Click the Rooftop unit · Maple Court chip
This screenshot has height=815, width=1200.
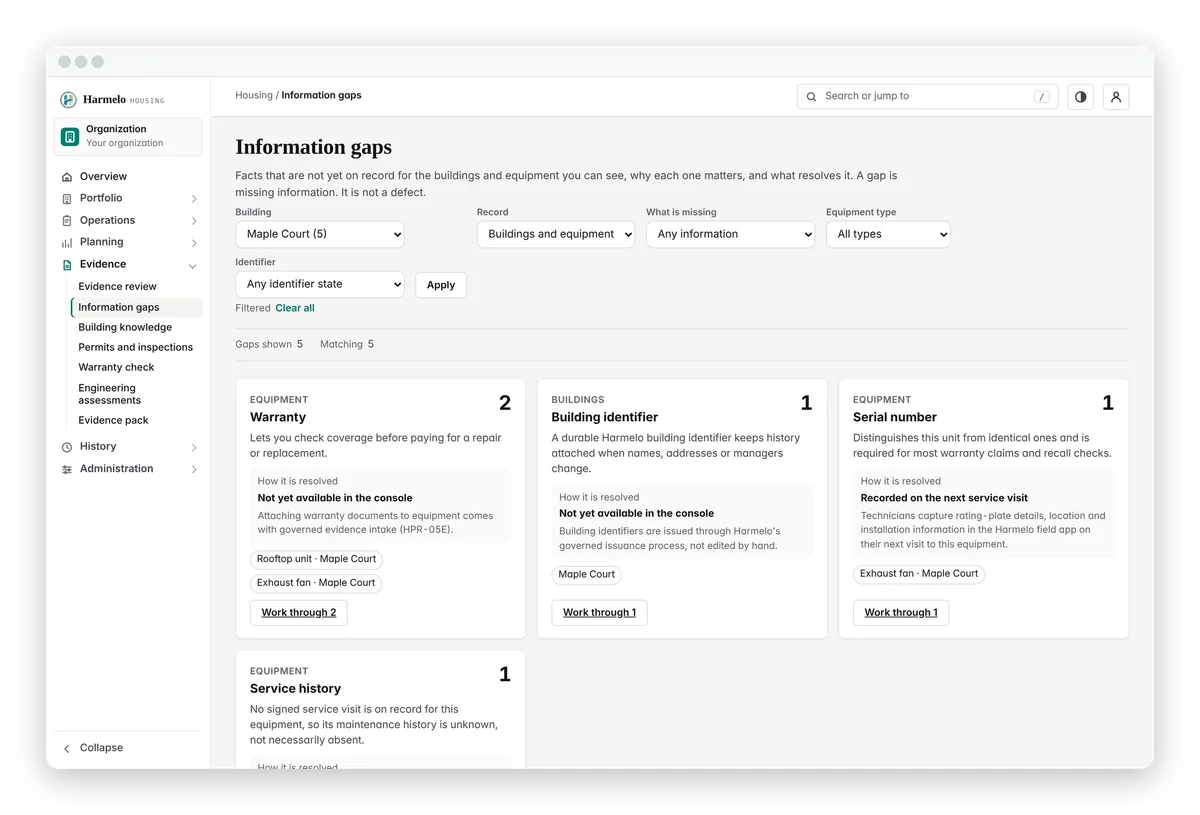tap(317, 559)
